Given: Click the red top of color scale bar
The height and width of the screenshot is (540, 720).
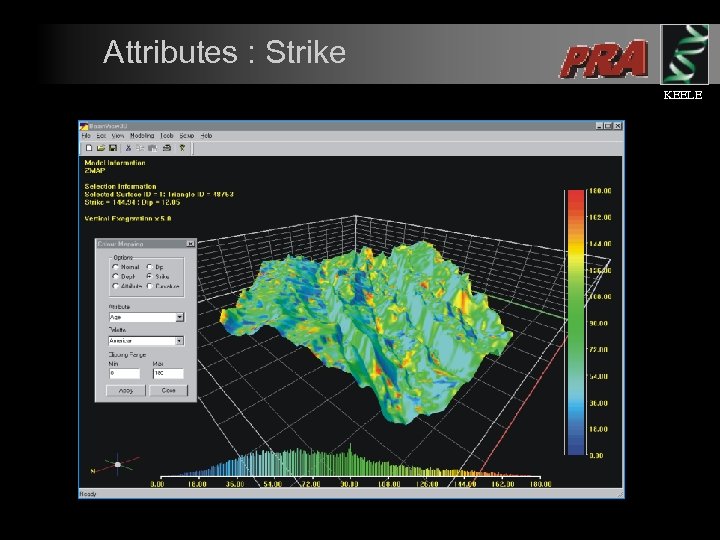Looking at the screenshot, I should 575,193.
